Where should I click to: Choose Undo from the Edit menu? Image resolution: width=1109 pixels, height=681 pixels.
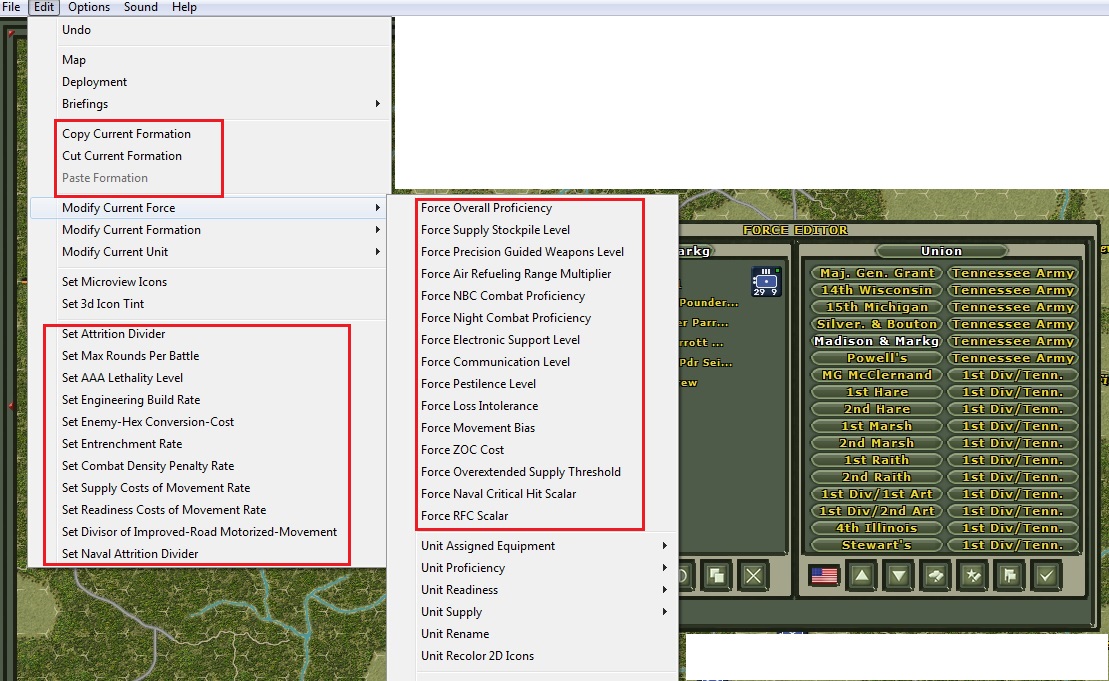(76, 30)
